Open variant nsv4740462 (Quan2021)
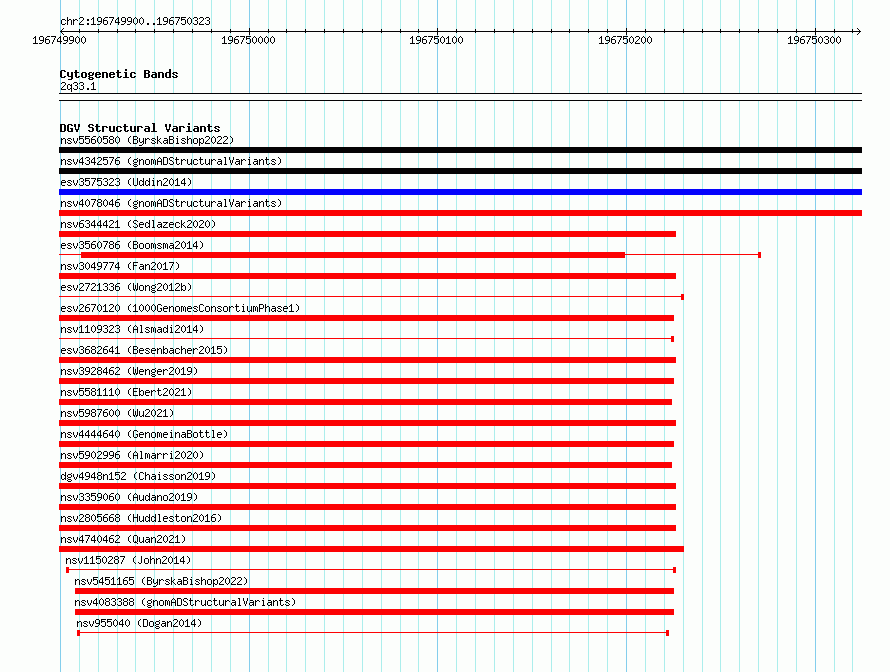Screen dimensions: 890x672 pyautogui.click(x=123, y=539)
